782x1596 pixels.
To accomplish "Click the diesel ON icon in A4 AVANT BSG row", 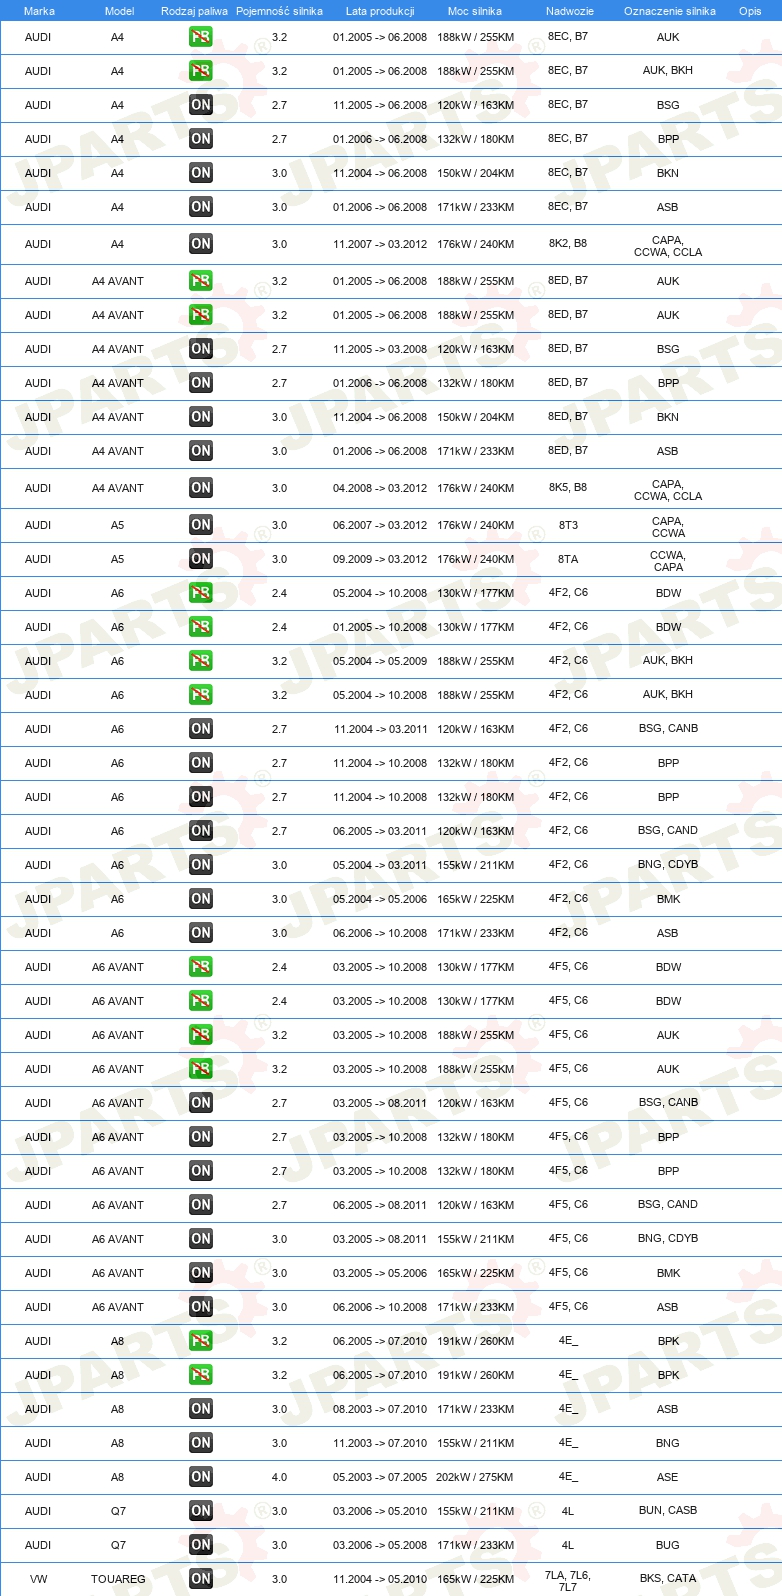I will tap(201, 349).
